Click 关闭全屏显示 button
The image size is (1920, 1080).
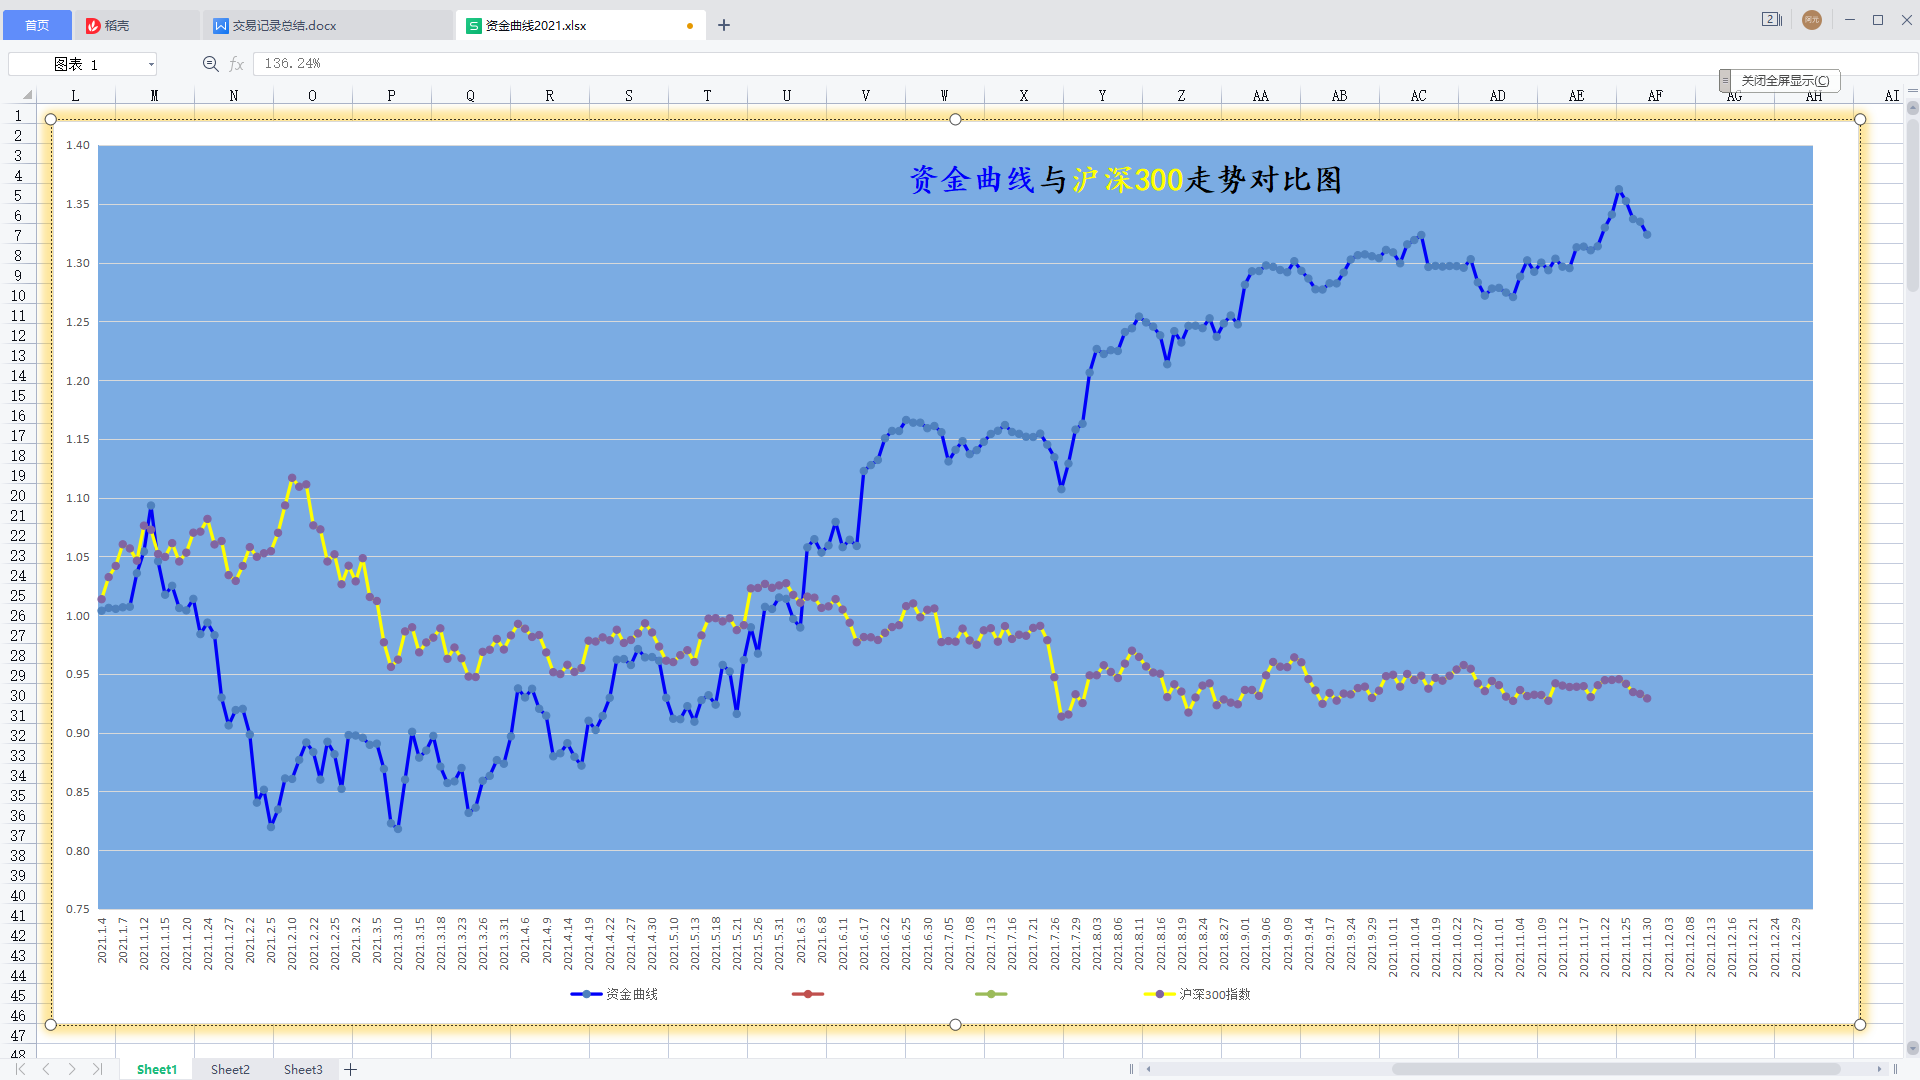[1784, 80]
